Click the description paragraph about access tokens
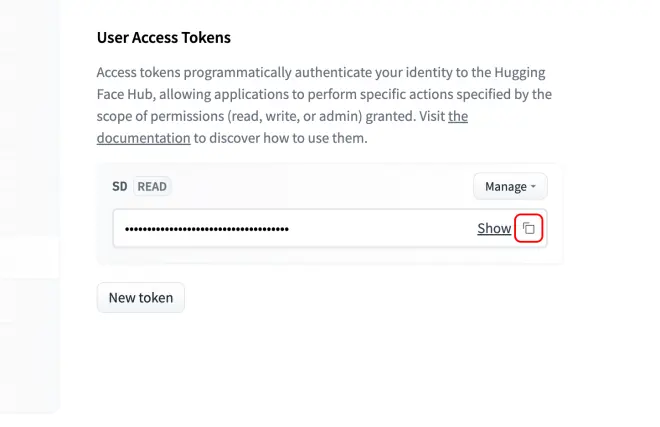Screen dimensions: 660x427 [324, 105]
